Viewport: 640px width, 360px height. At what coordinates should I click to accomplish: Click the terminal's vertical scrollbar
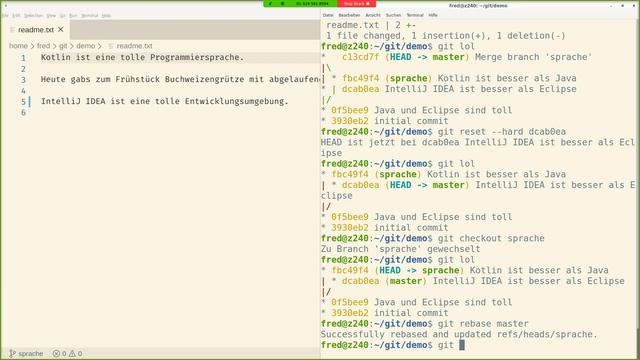click(638, 188)
